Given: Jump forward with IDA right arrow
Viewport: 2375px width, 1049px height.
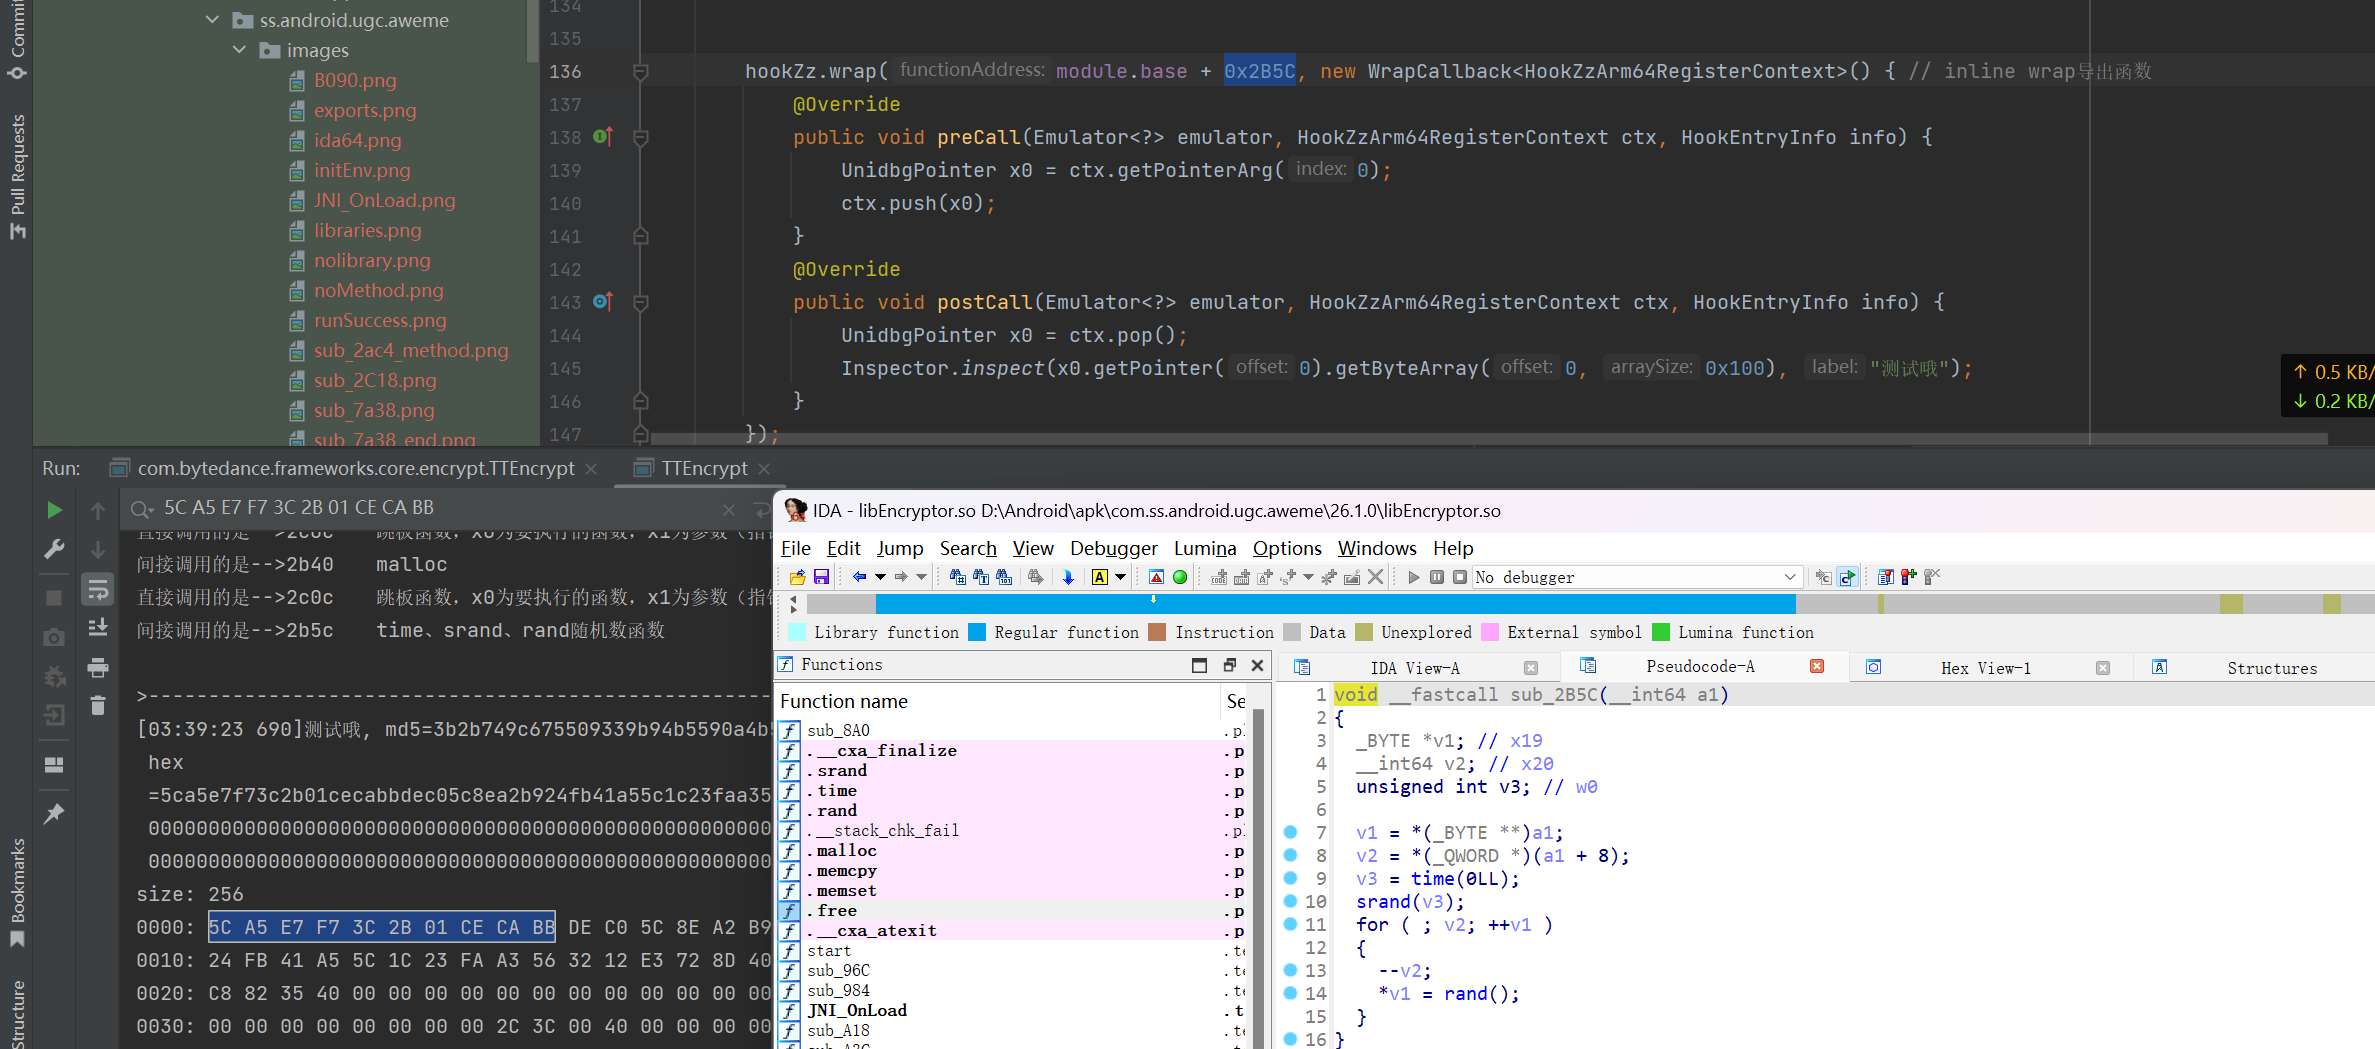Looking at the screenshot, I should 901,577.
